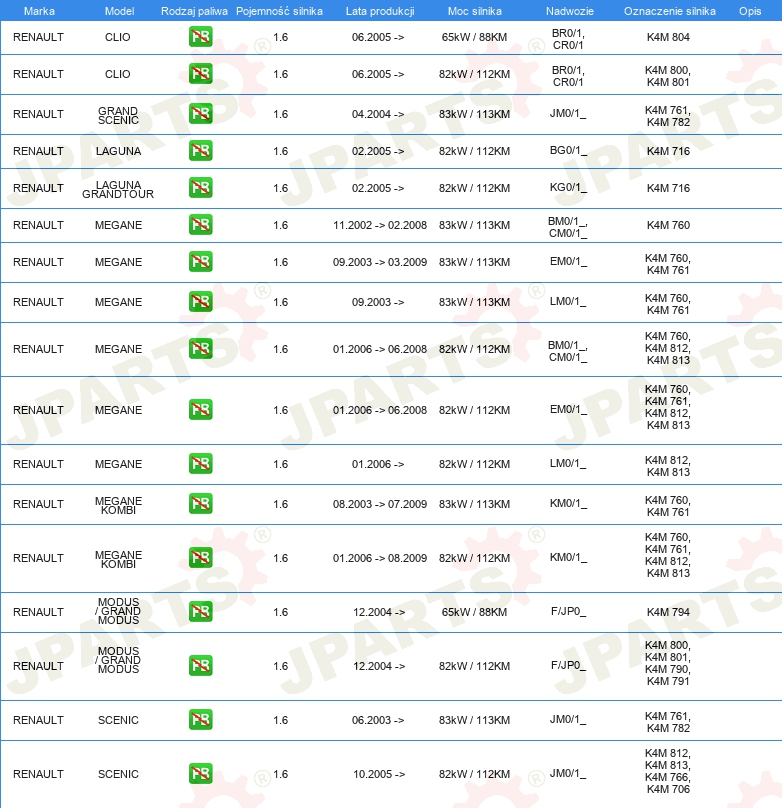Click the GRAND SCENIC model name

point(118,115)
